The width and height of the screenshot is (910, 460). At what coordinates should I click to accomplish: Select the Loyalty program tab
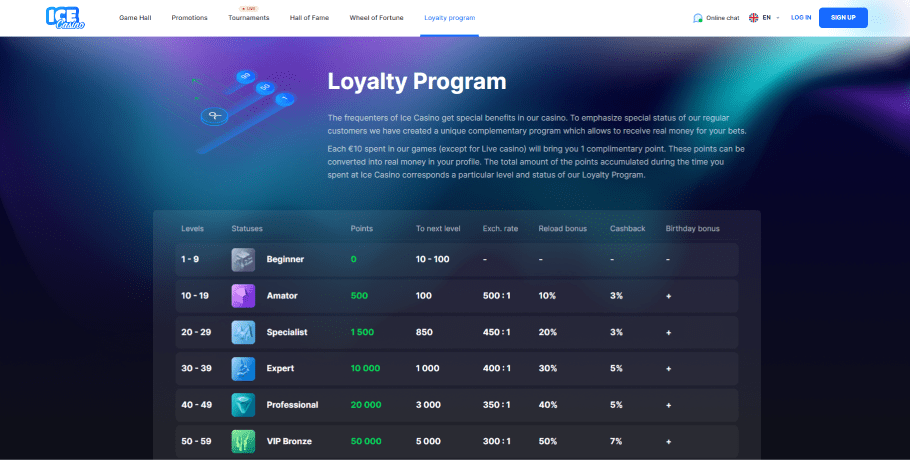(x=450, y=18)
